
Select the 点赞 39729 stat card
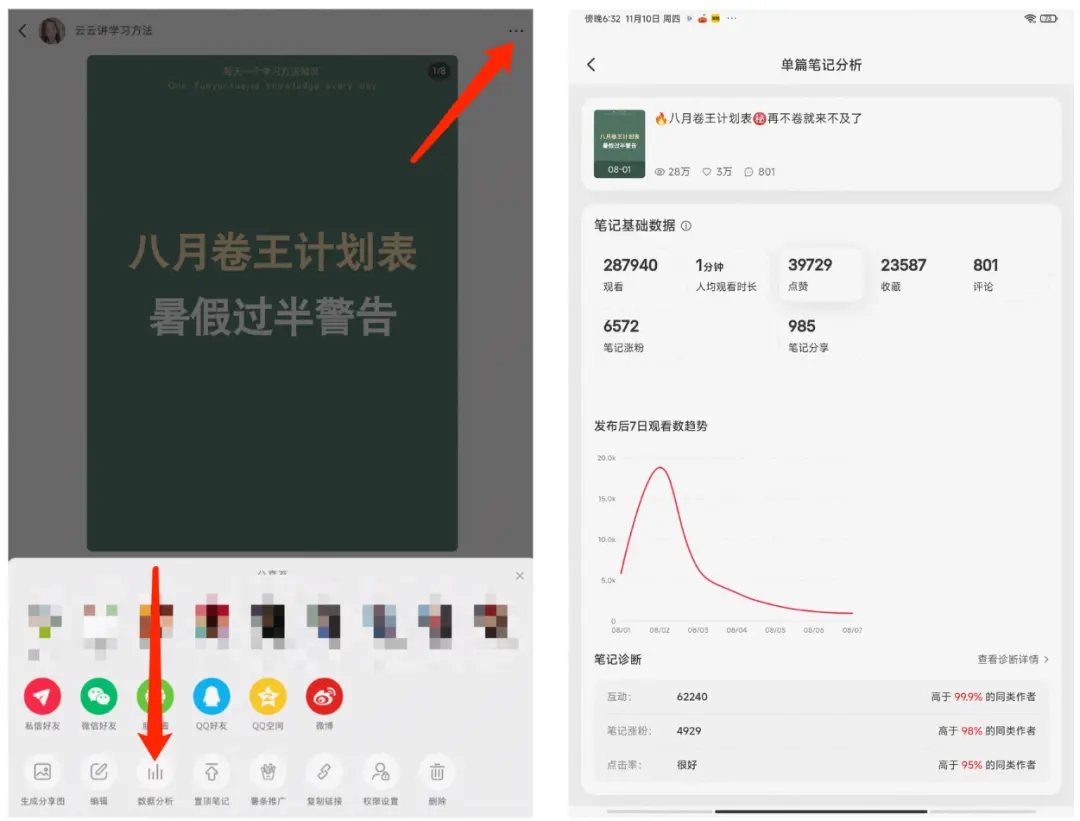820,274
